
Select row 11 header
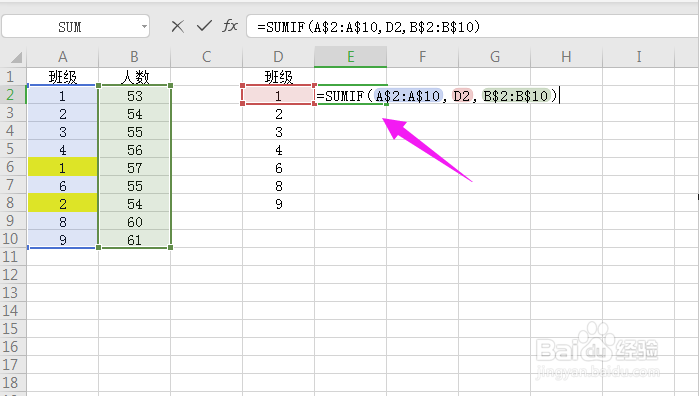tap(13, 257)
